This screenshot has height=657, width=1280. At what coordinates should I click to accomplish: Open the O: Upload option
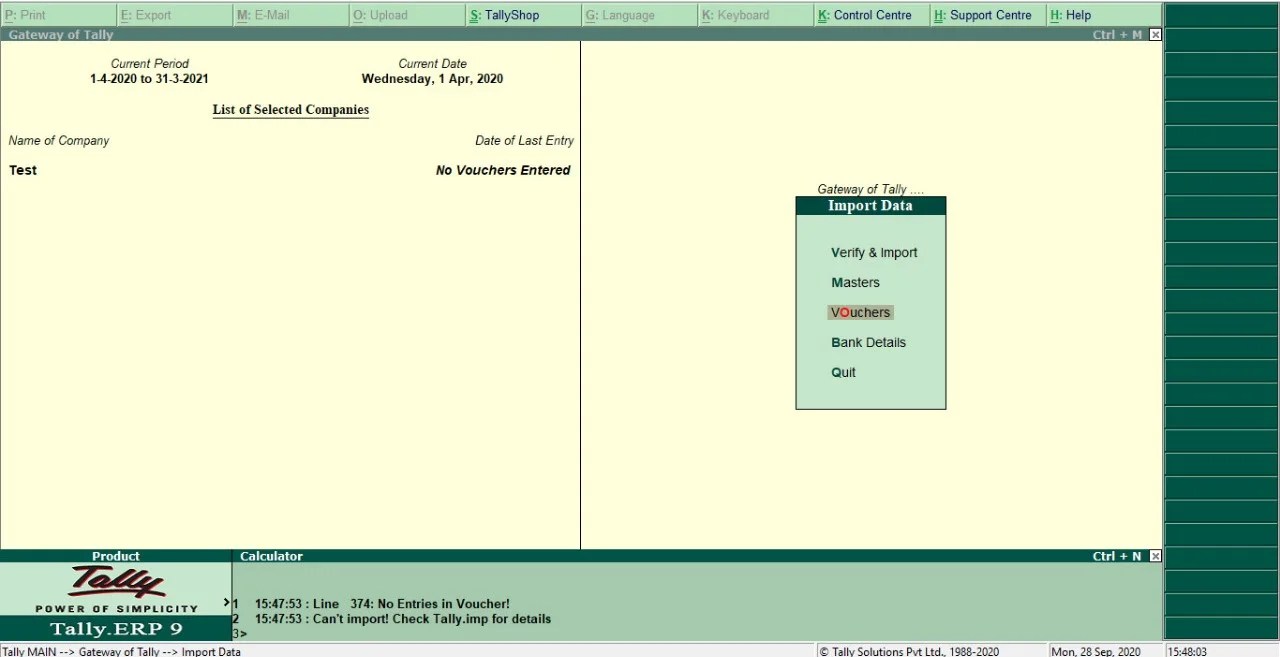pyautogui.click(x=407, y=15)
